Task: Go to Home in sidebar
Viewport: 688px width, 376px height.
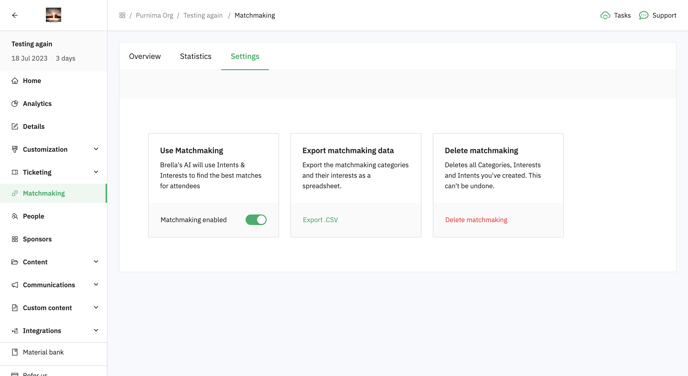Action: pyautogui.click(x=32, y=81)
